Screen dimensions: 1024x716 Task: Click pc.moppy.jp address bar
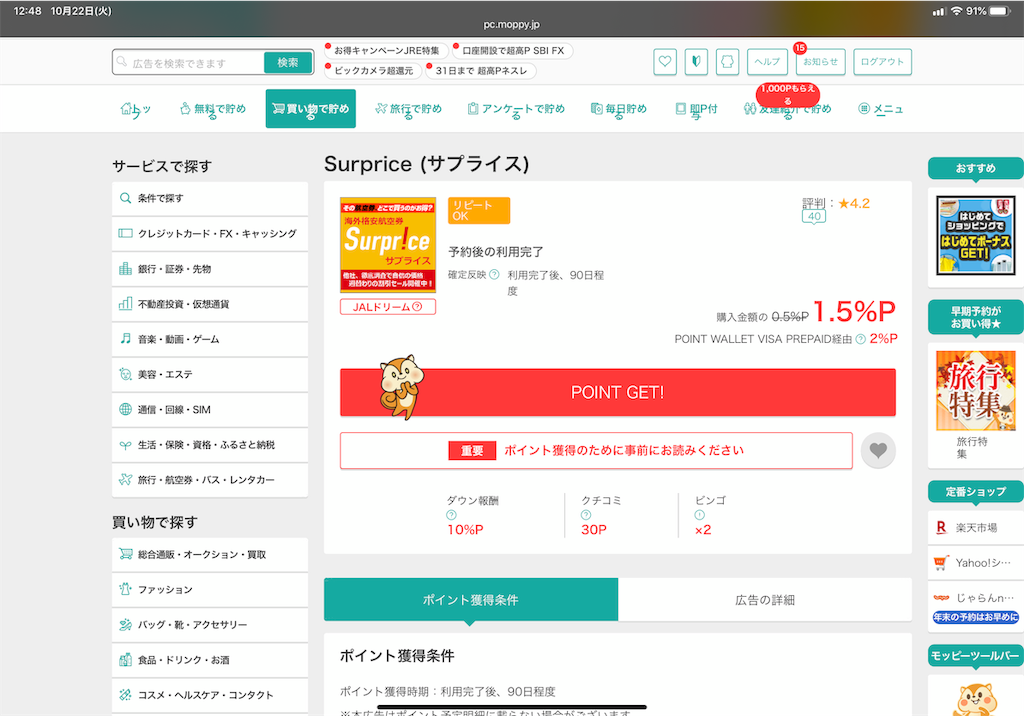[512, 24]
